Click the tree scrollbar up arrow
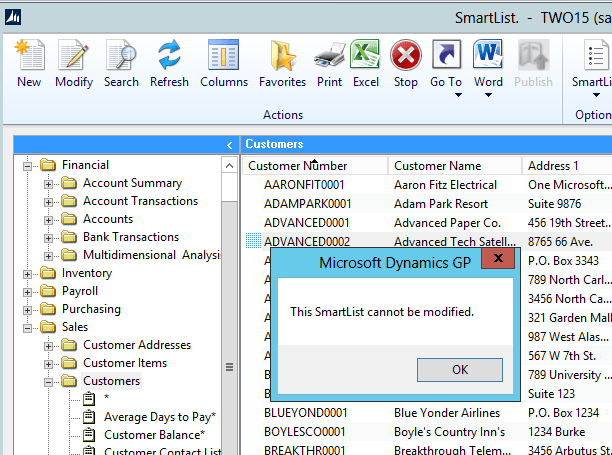612x455 pixels. [x=230, y=166]
